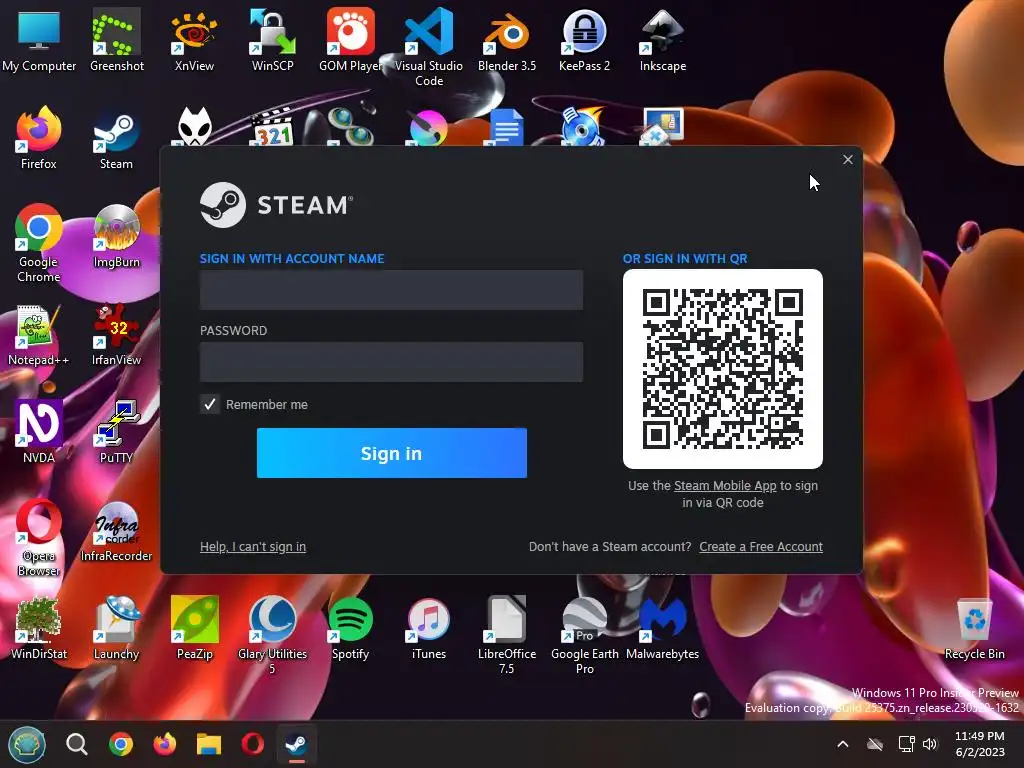The width and height of the screenshot is (1024, 768).
Task: Uncheck the Remember me checkbox
Action: (x=210, y=404)
